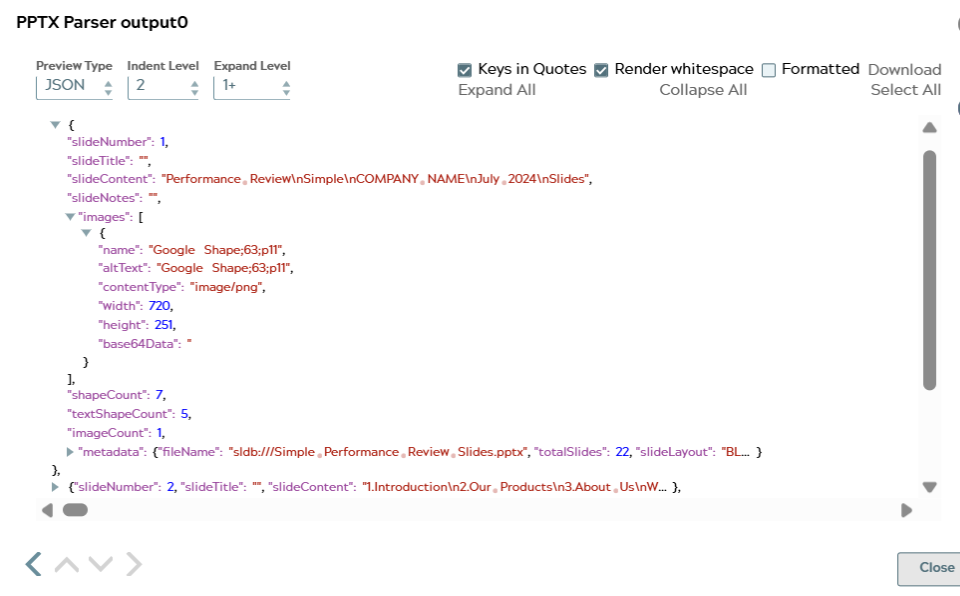Click the "slideLayout" key
960x596 pixels.
coord(676,452)
